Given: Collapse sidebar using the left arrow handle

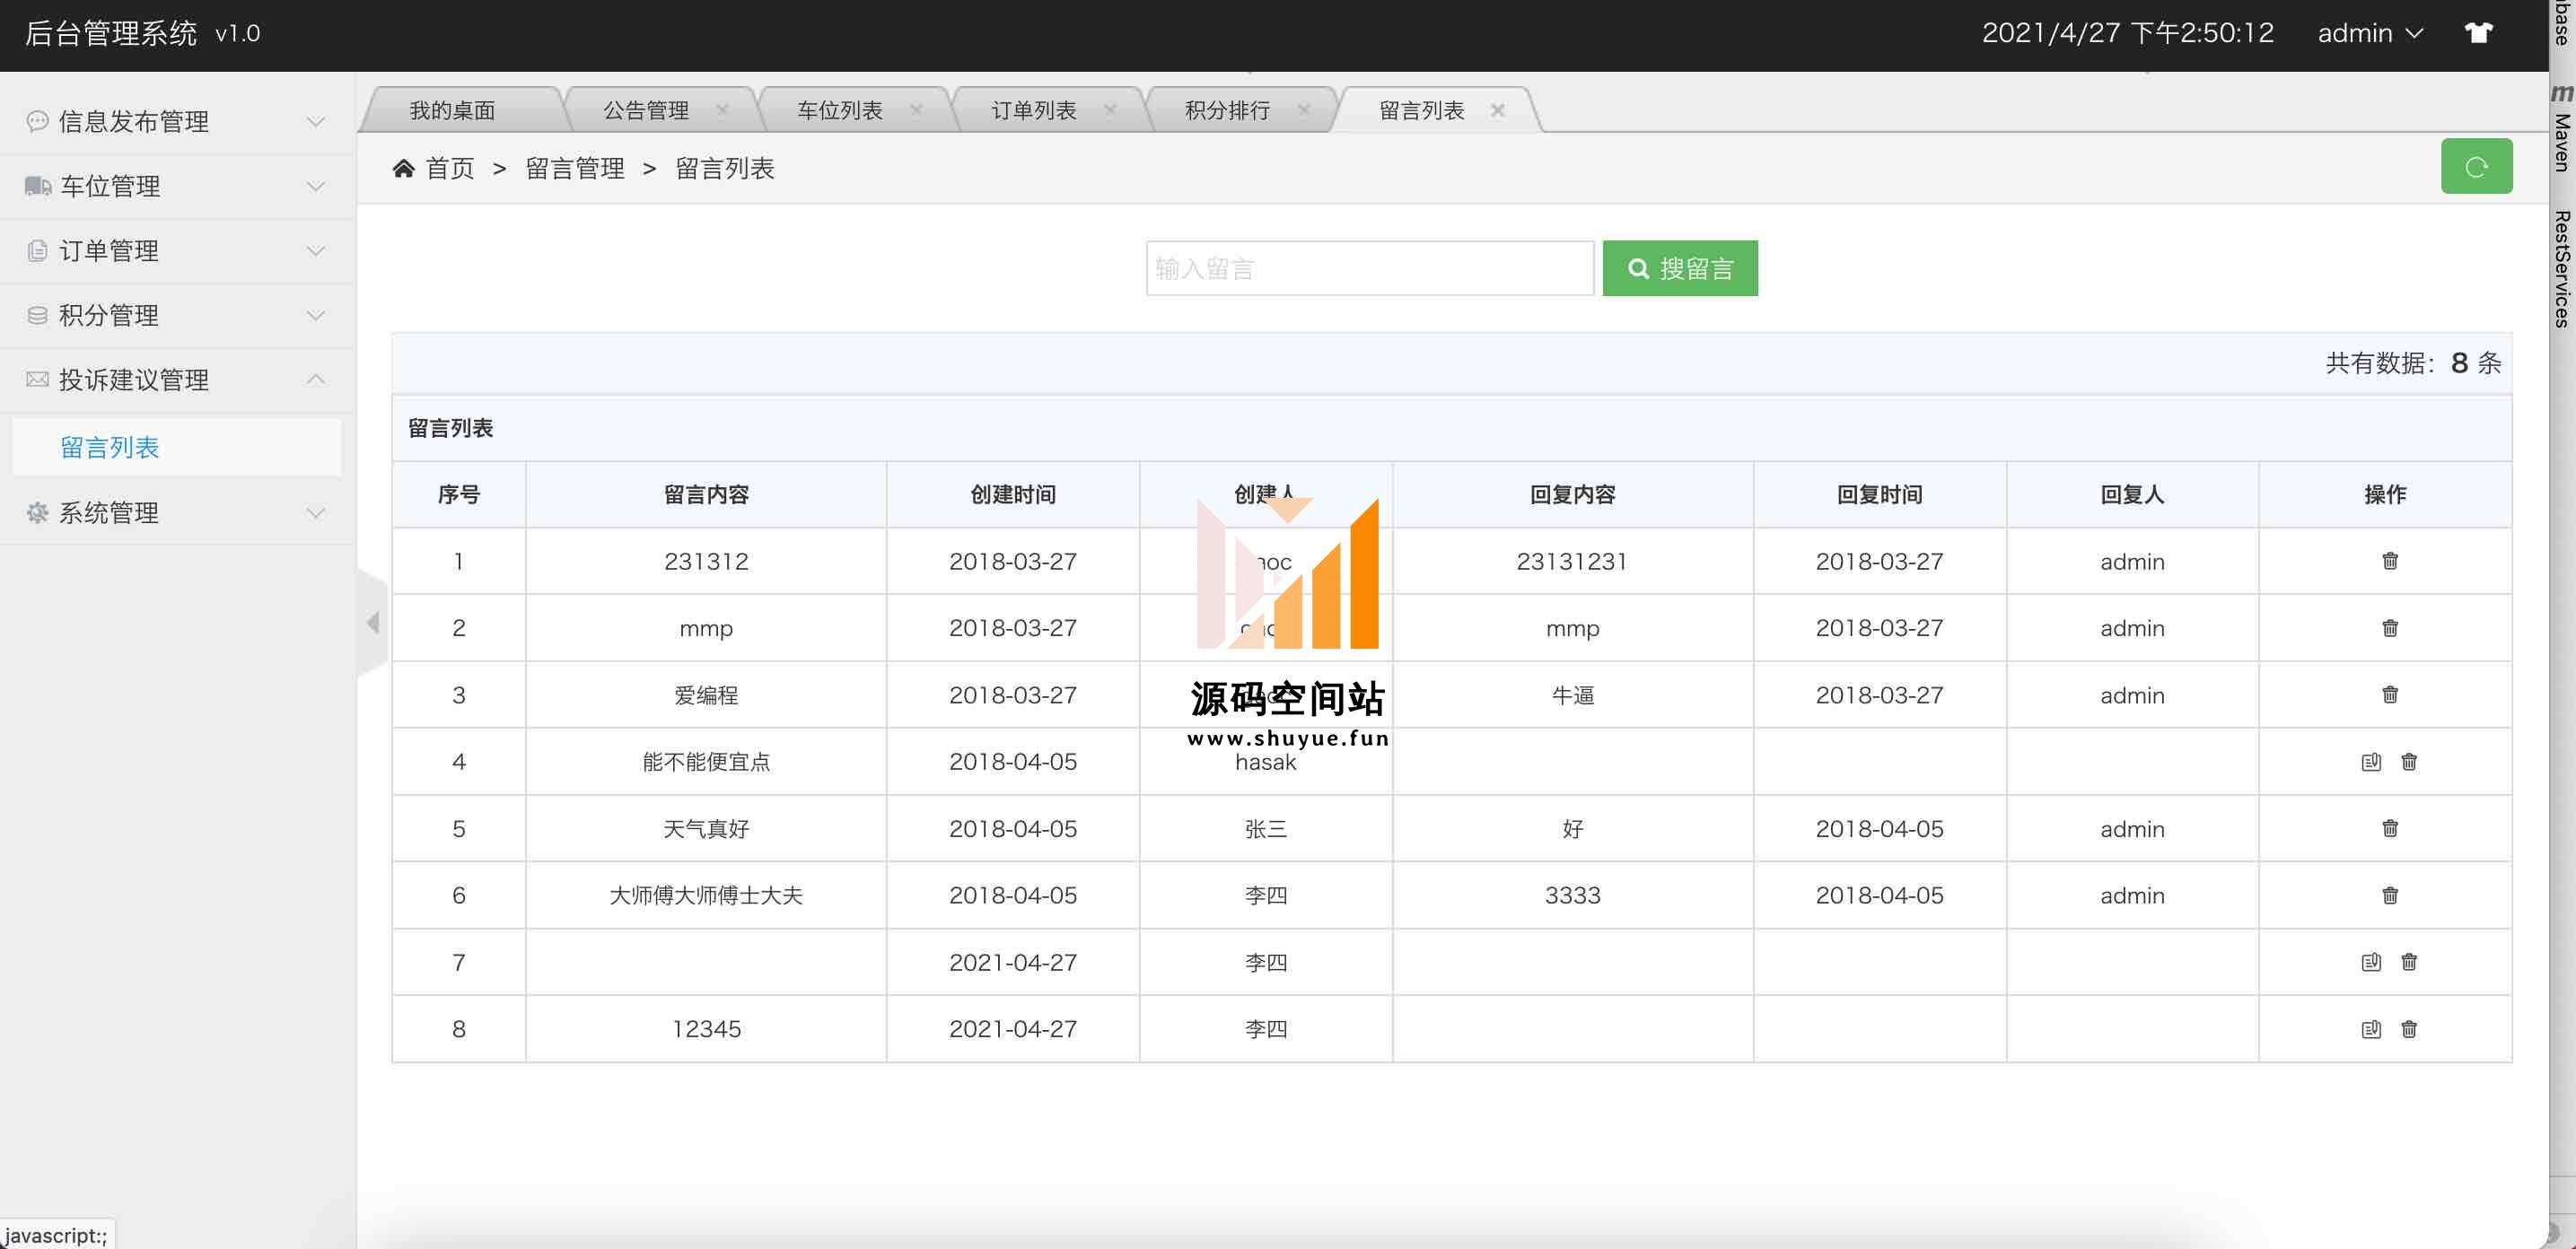Looking at the screenshot, I should pos(373,623).
